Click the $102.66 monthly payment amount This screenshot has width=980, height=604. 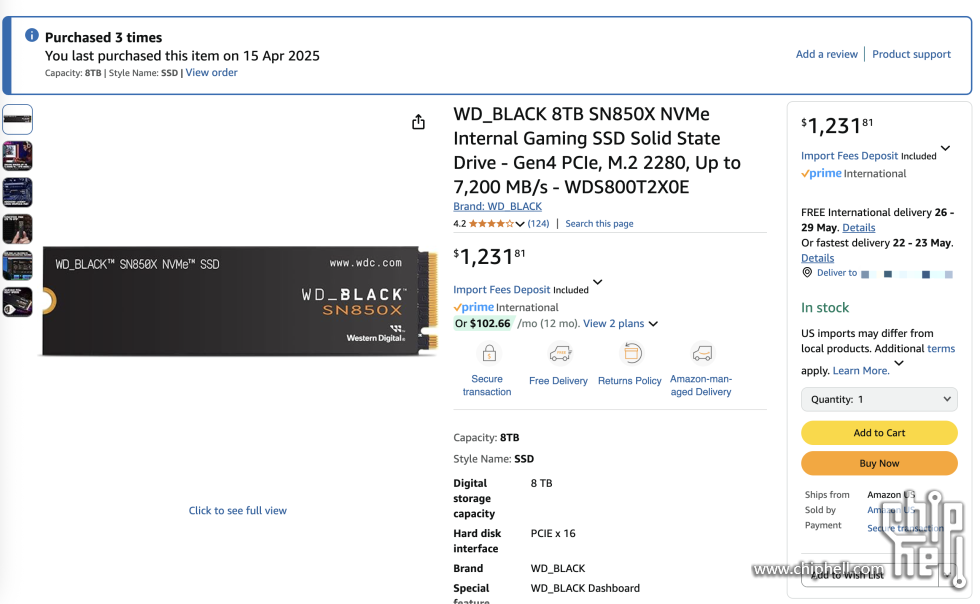coord(490,323)
